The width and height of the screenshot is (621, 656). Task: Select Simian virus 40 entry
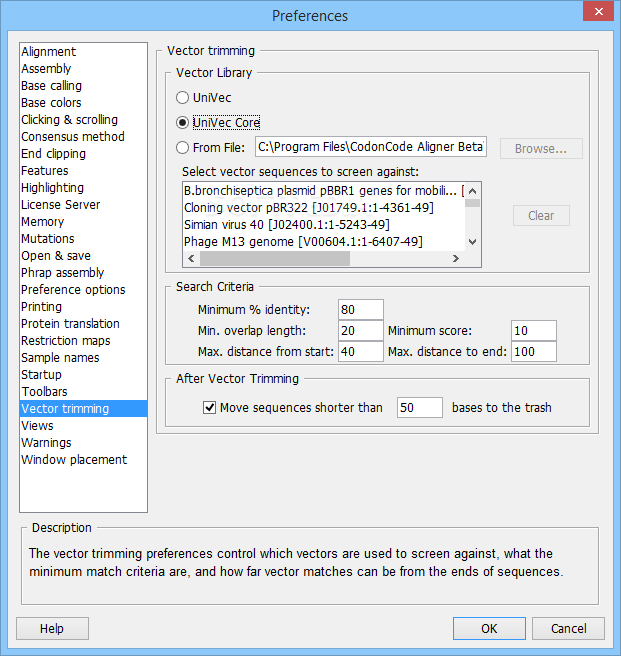(324, 225)
